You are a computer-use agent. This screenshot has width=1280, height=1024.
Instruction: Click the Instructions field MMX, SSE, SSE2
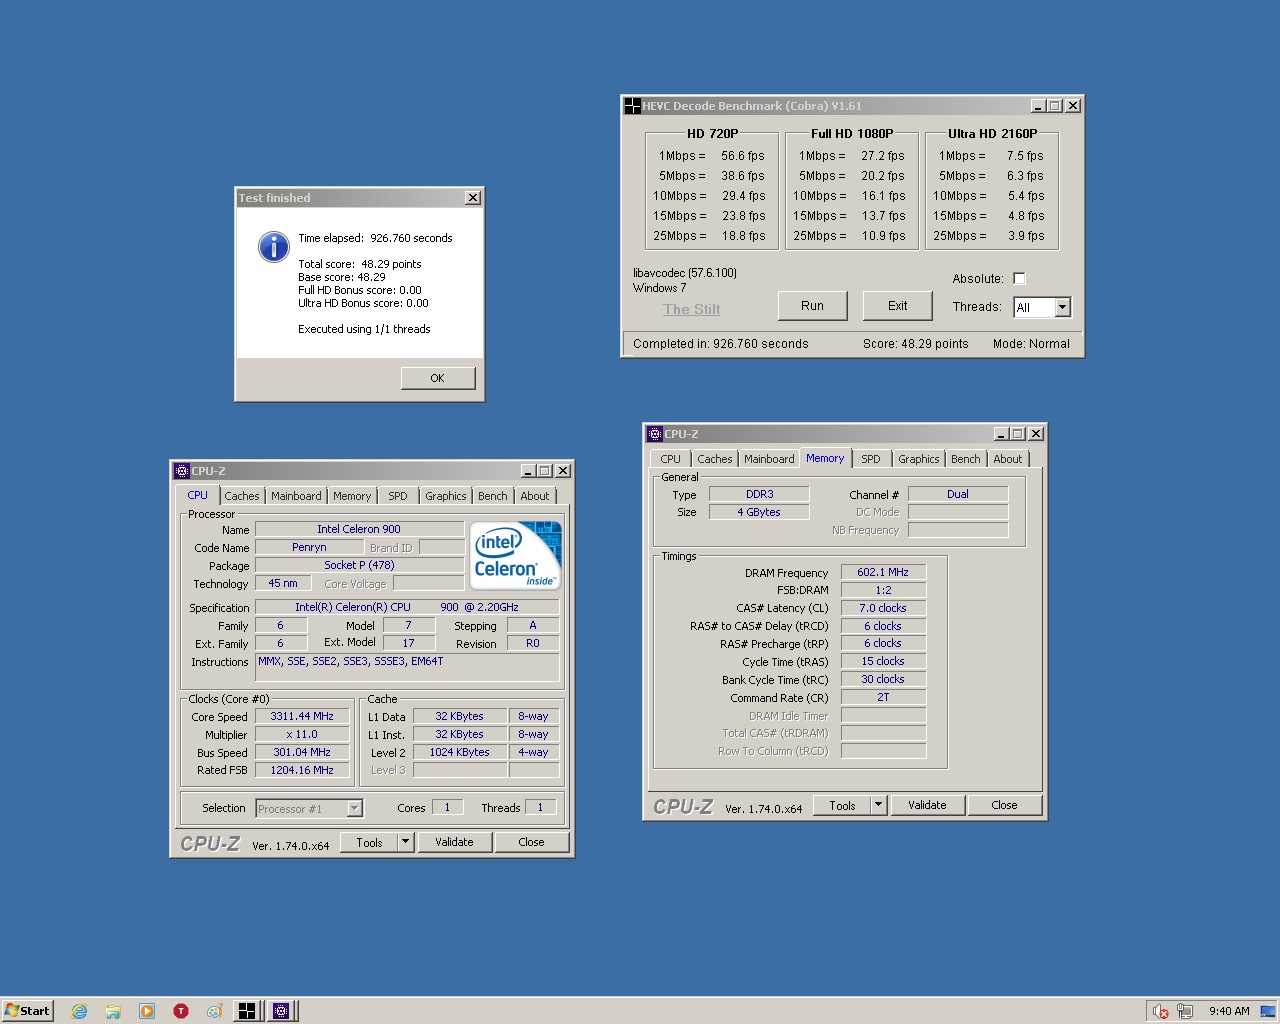tap(407, 668)
